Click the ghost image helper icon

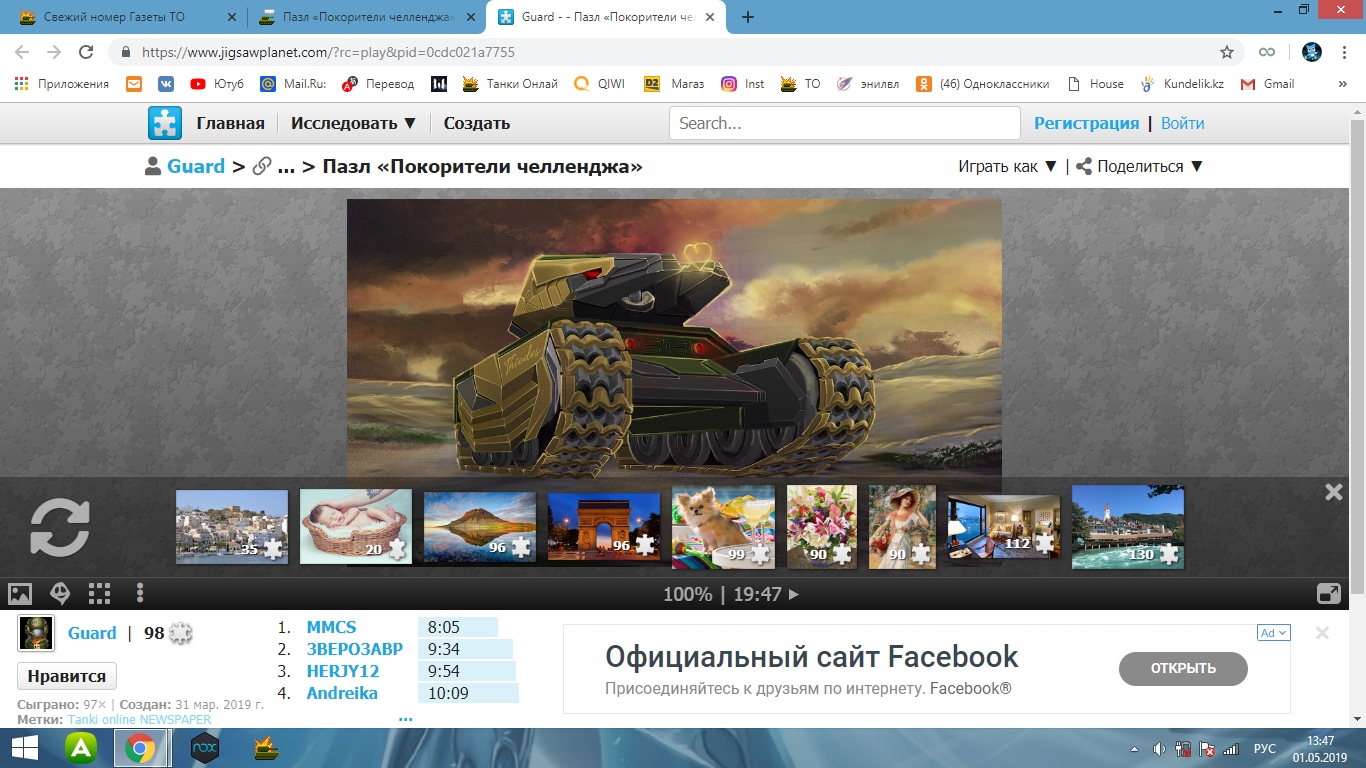pyautogui.click(x=60, y=593)
